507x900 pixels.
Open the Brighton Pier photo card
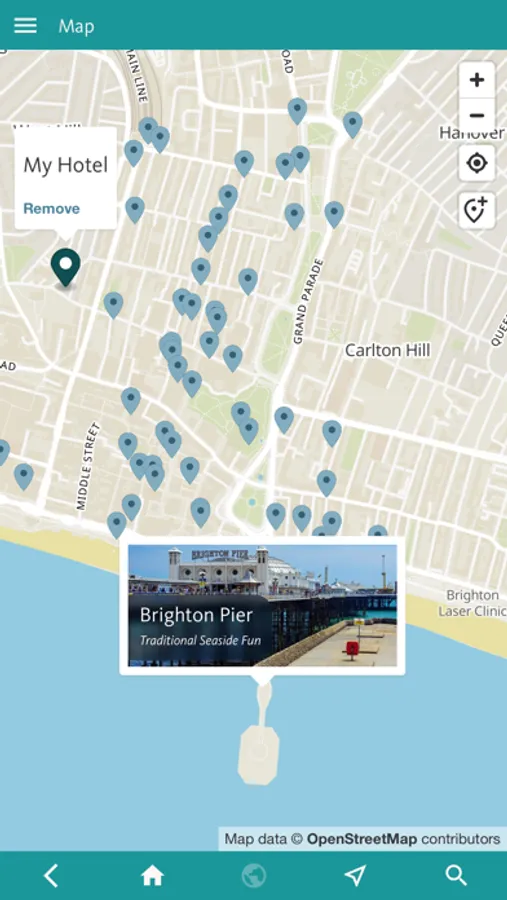tap(262, 606)
